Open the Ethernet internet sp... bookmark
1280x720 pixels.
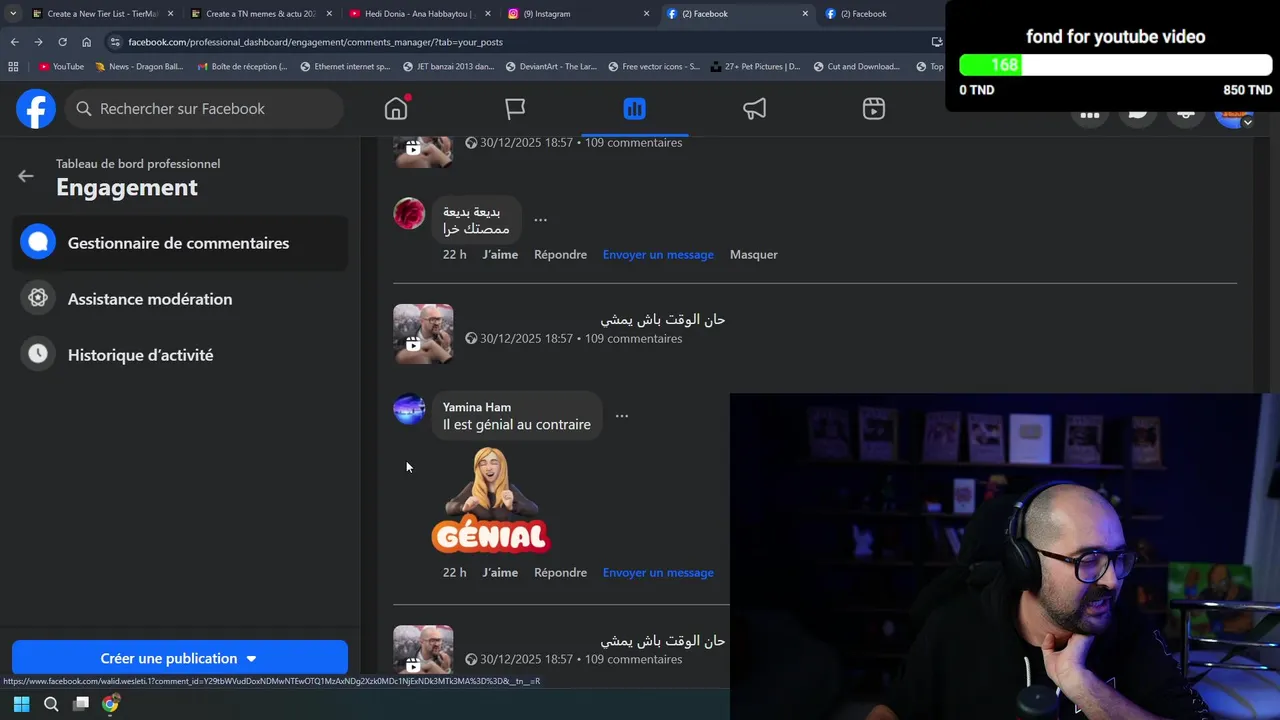pos(345,67)
